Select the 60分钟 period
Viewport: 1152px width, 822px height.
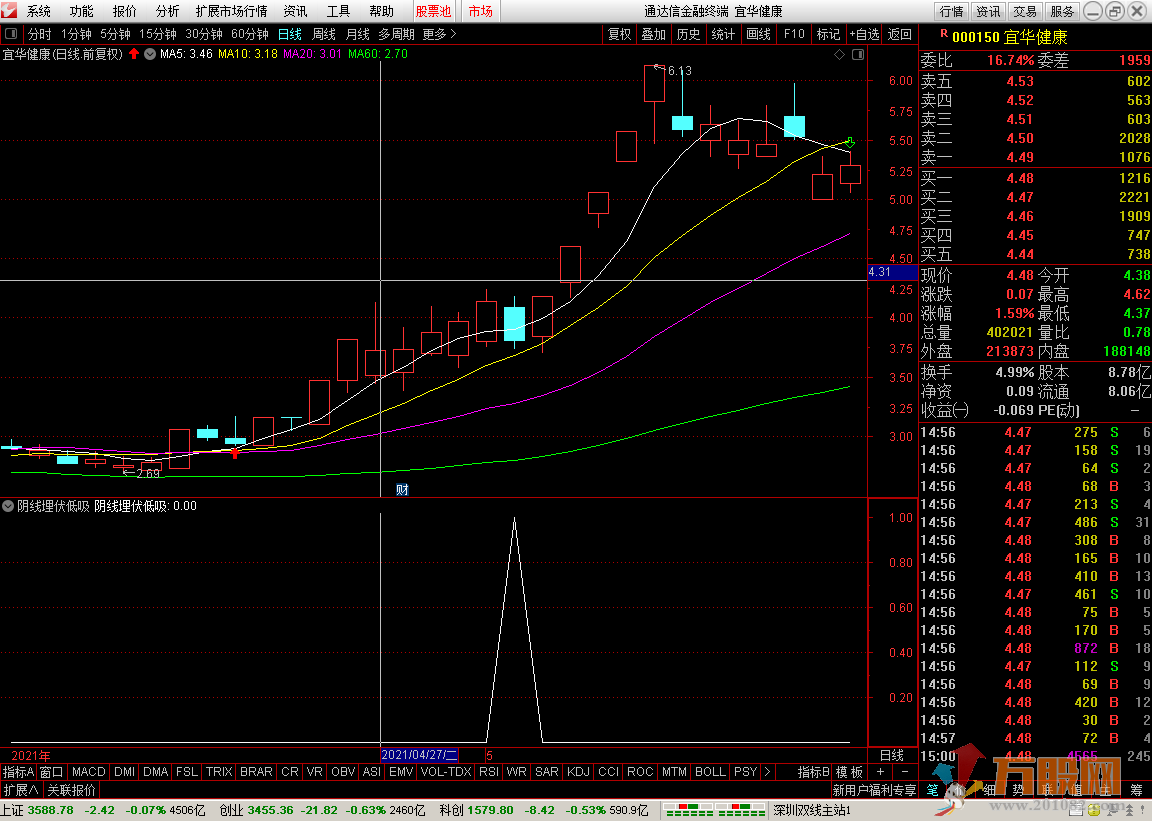coord(250,35)
